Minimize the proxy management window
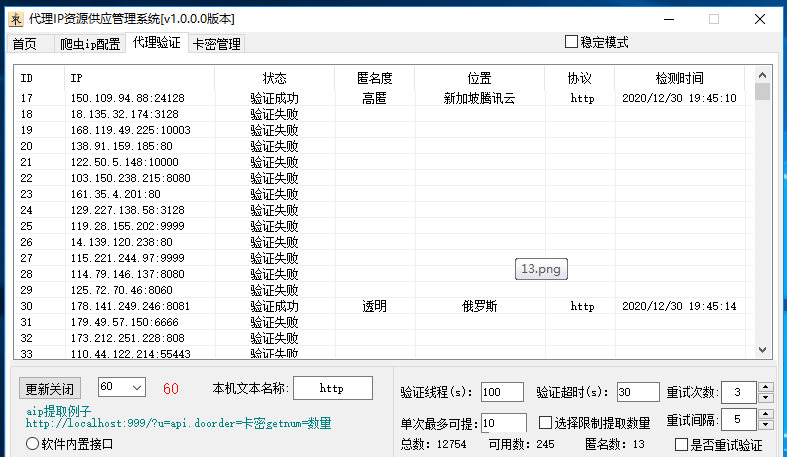The image size is (787, 457). [x=669, y=19]
